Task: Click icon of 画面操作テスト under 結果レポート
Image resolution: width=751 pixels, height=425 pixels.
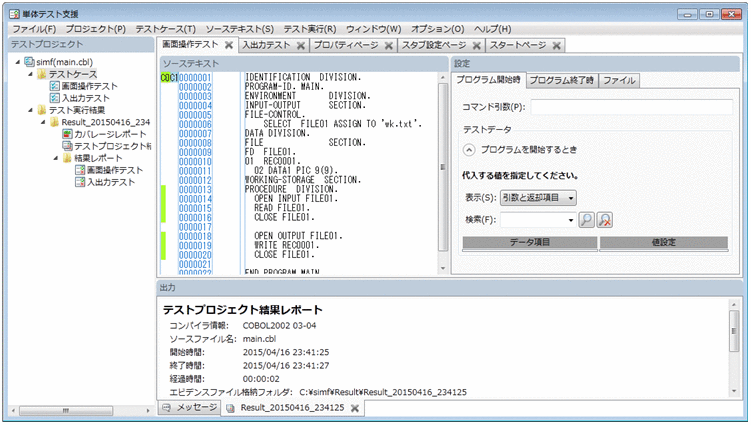Action: coord(80,170)
